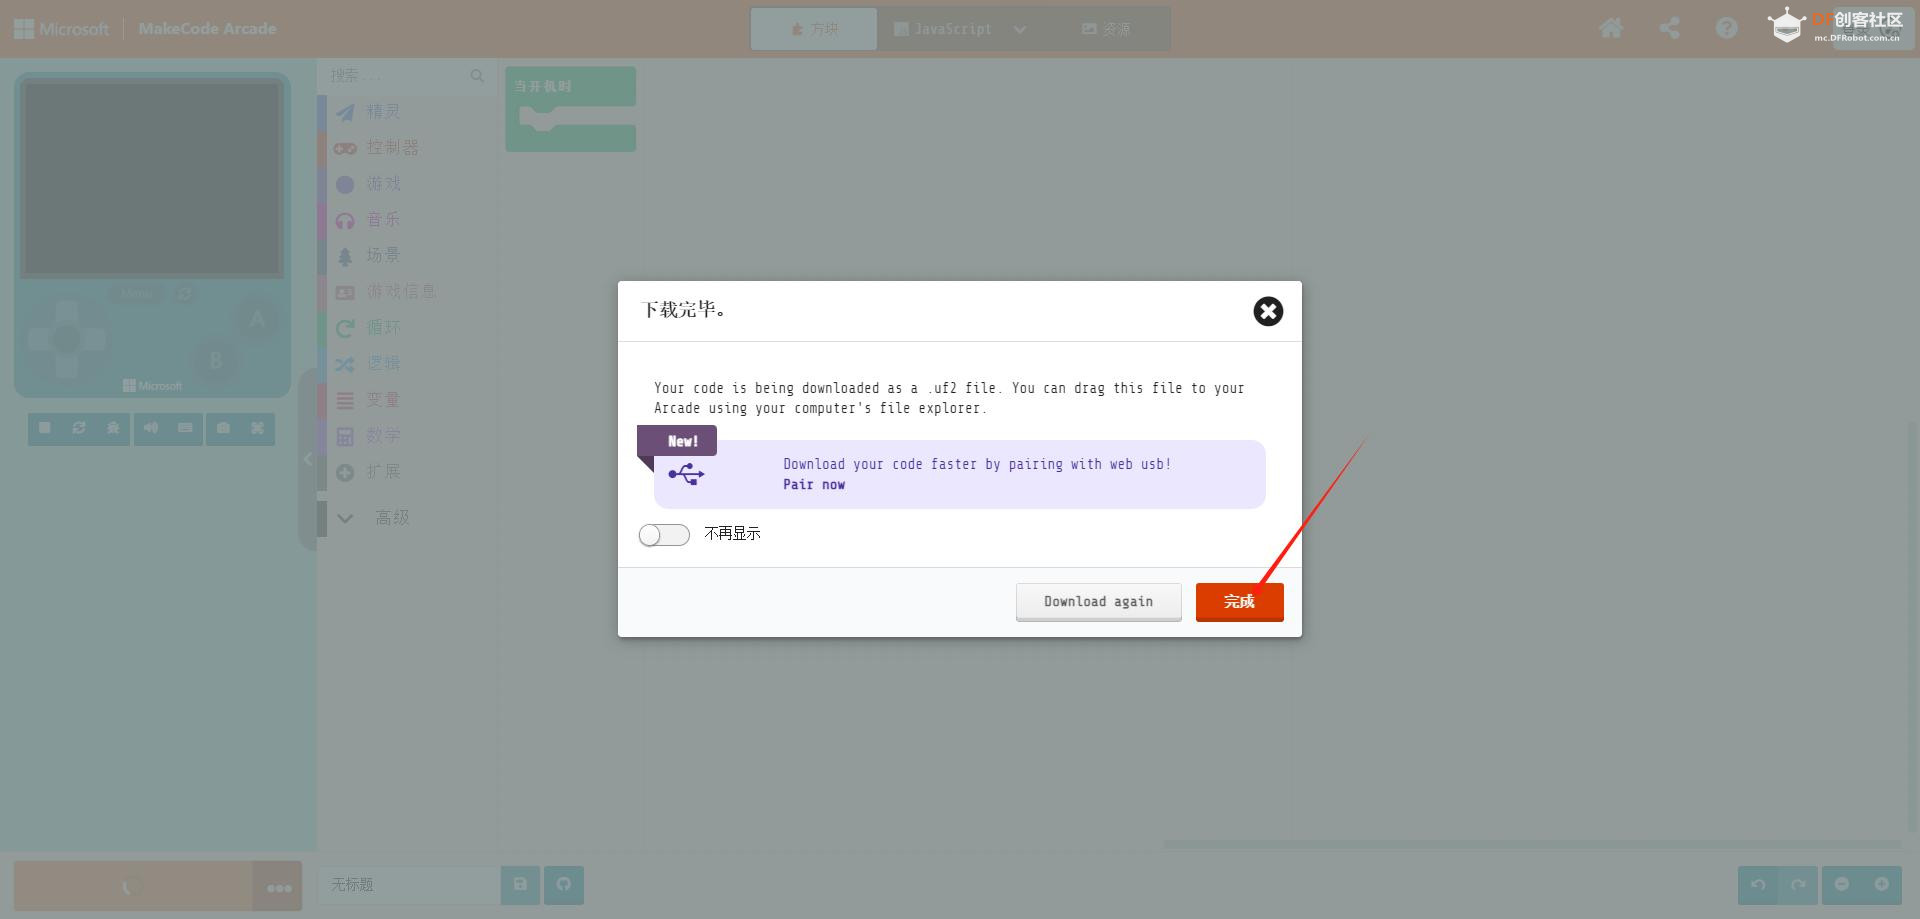Open the 循环 loops category
1920x919 pixels.
406,328
